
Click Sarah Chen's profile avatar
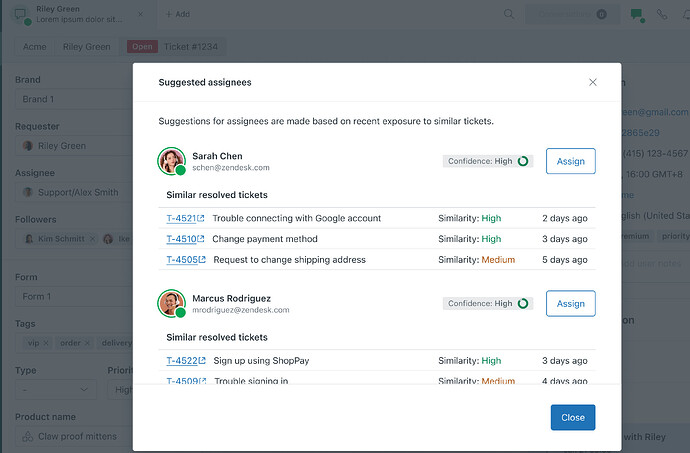click(172, 161)
